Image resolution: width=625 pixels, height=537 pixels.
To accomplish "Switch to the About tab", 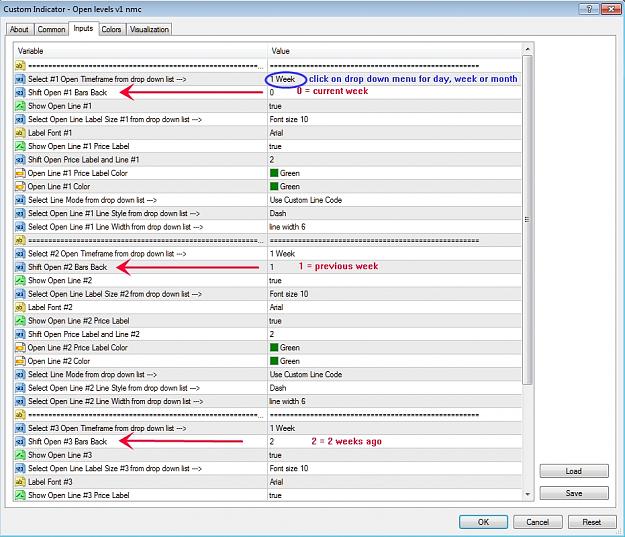I will point(19,30).
